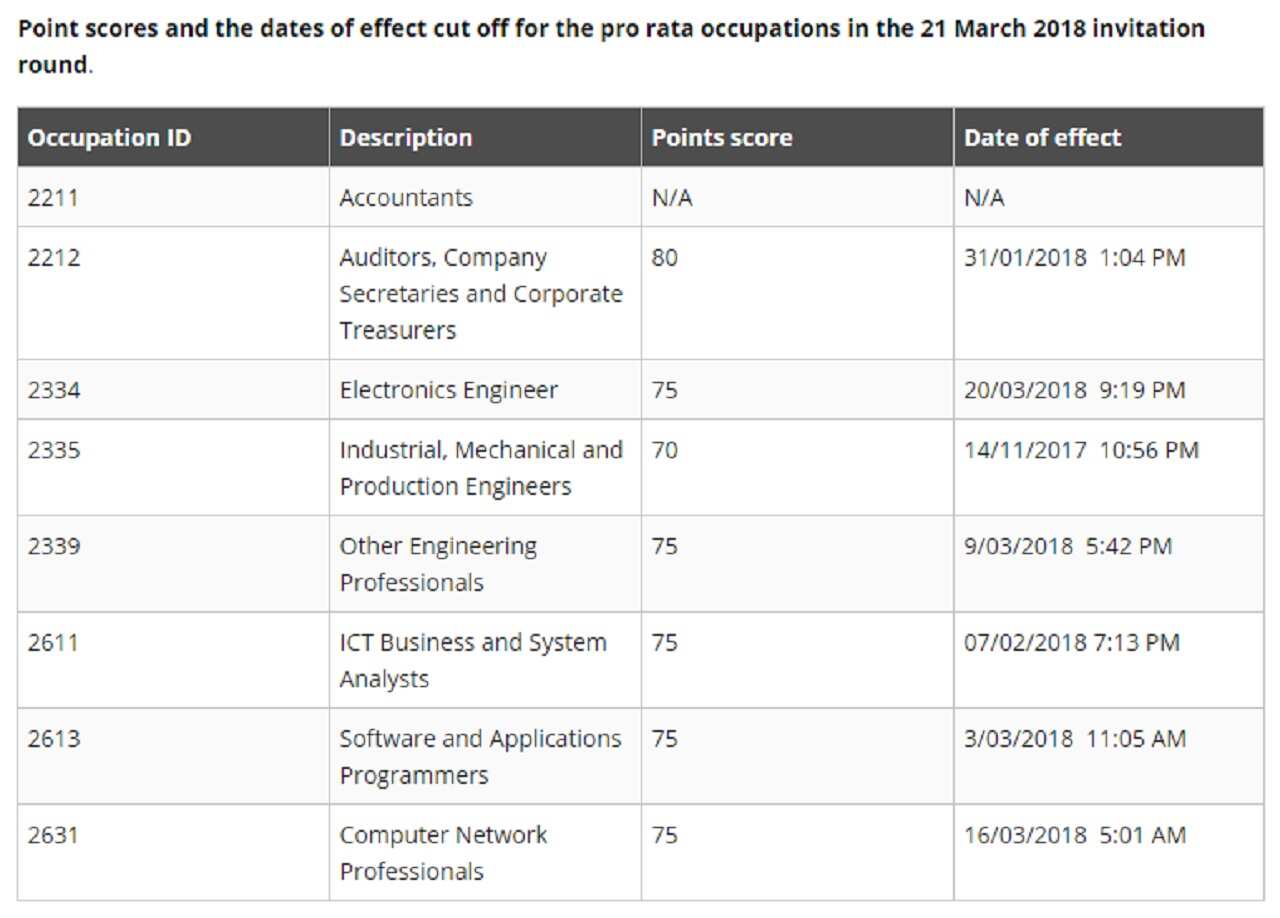Click the points score 80 cell
Screen dimensions: 1280x918
click(665, 258)
